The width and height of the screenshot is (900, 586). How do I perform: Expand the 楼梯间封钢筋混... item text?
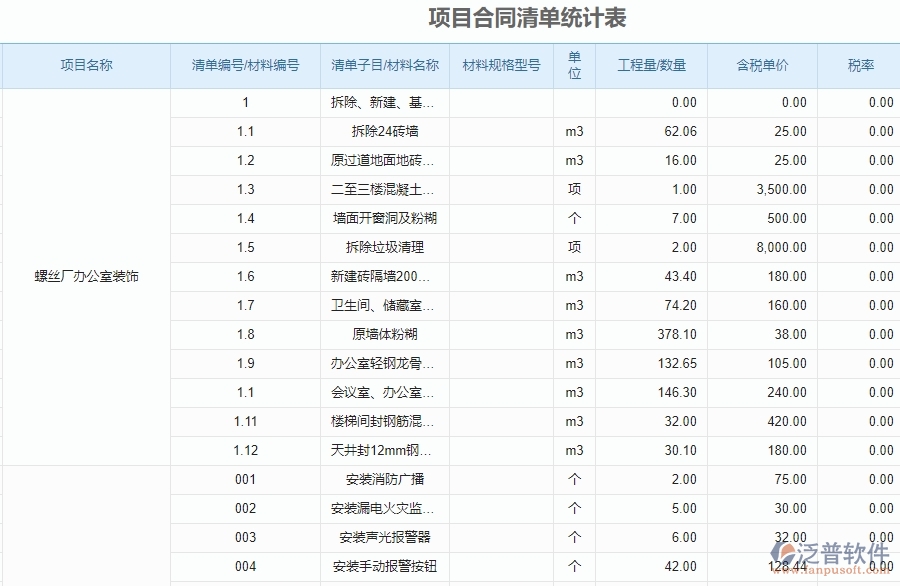(x=380, y=421)
